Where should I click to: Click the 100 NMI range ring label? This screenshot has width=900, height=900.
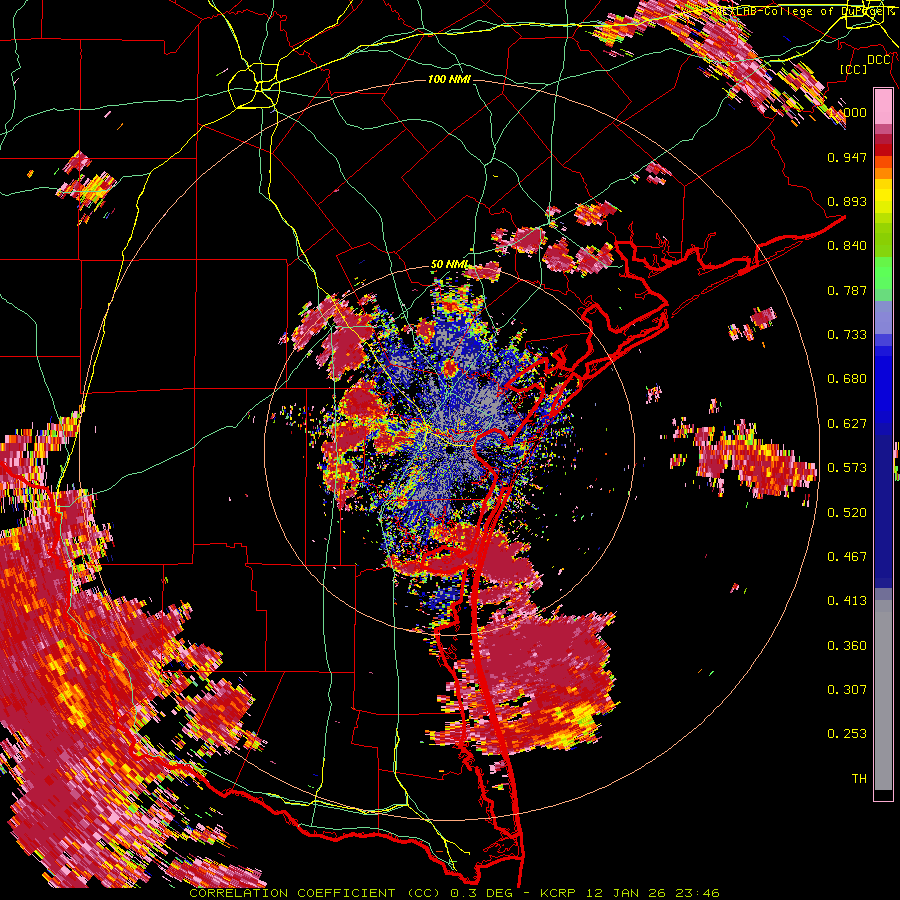tap(449, 79)
